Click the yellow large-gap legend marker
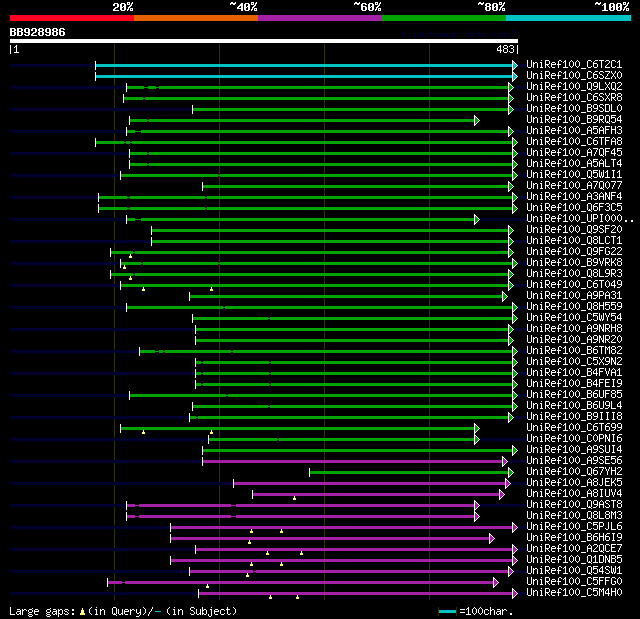Viewport: 640px width, 619px height. click(x=82, y=611)
